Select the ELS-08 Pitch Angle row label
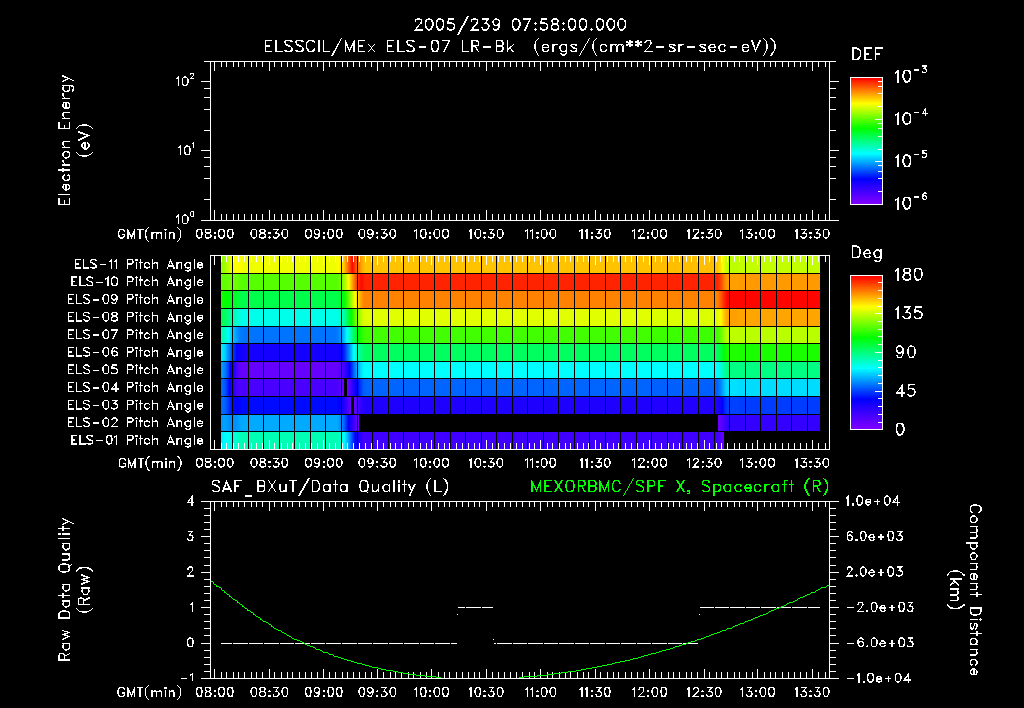This screenshot has width=1024, height=708. [135, 317]
